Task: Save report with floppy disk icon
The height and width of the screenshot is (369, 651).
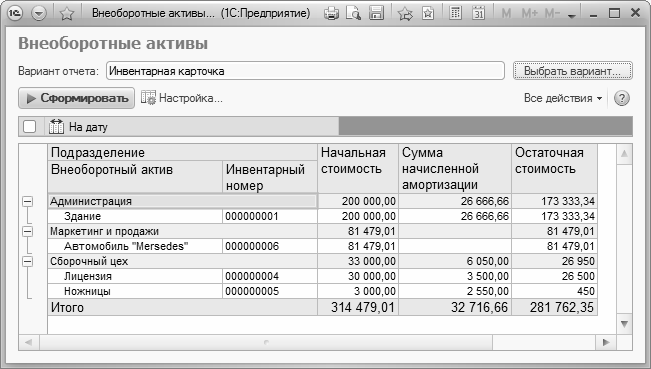Action: (x=376, y=14)
